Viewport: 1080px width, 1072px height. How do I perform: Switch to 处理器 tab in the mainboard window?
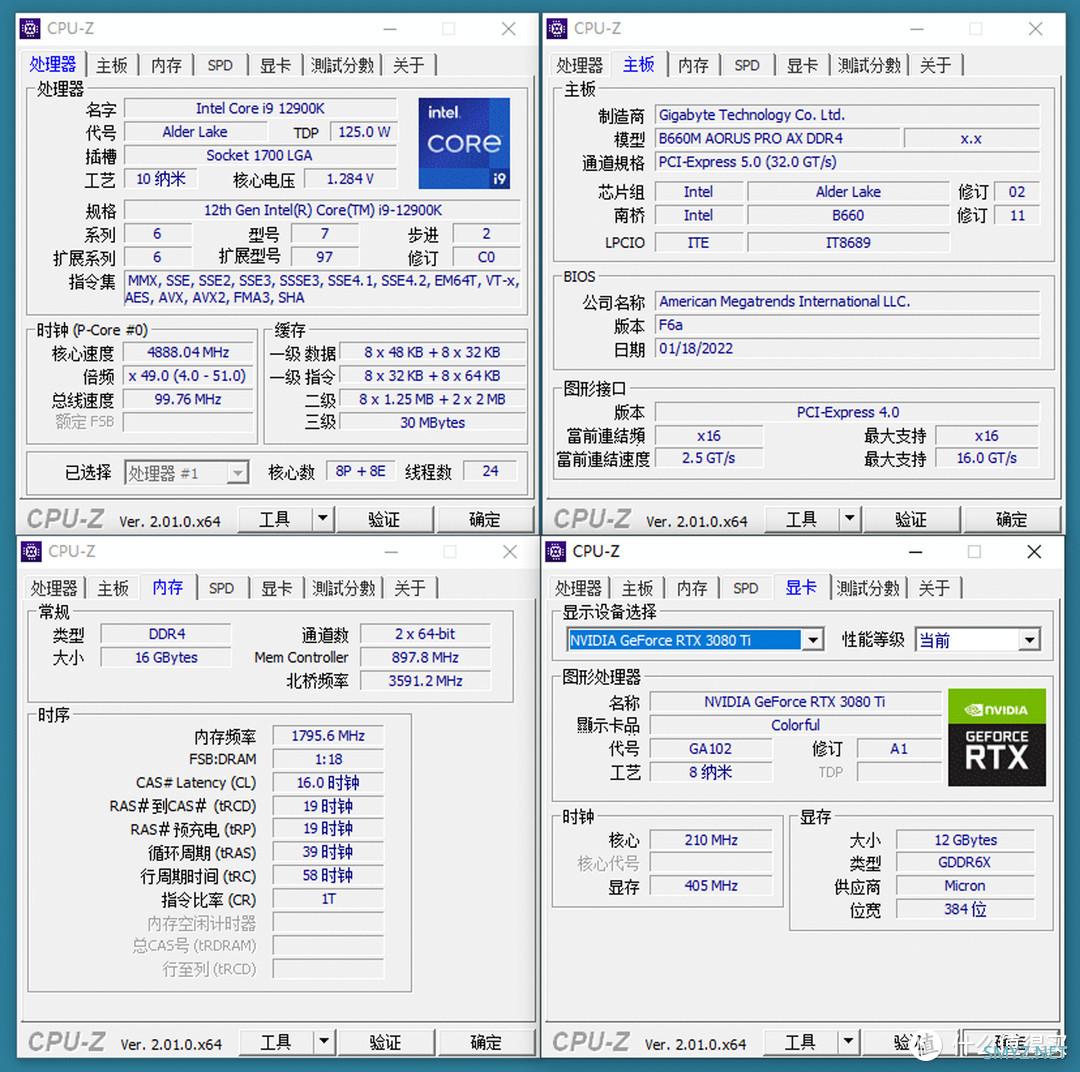[x=579, y=65]
